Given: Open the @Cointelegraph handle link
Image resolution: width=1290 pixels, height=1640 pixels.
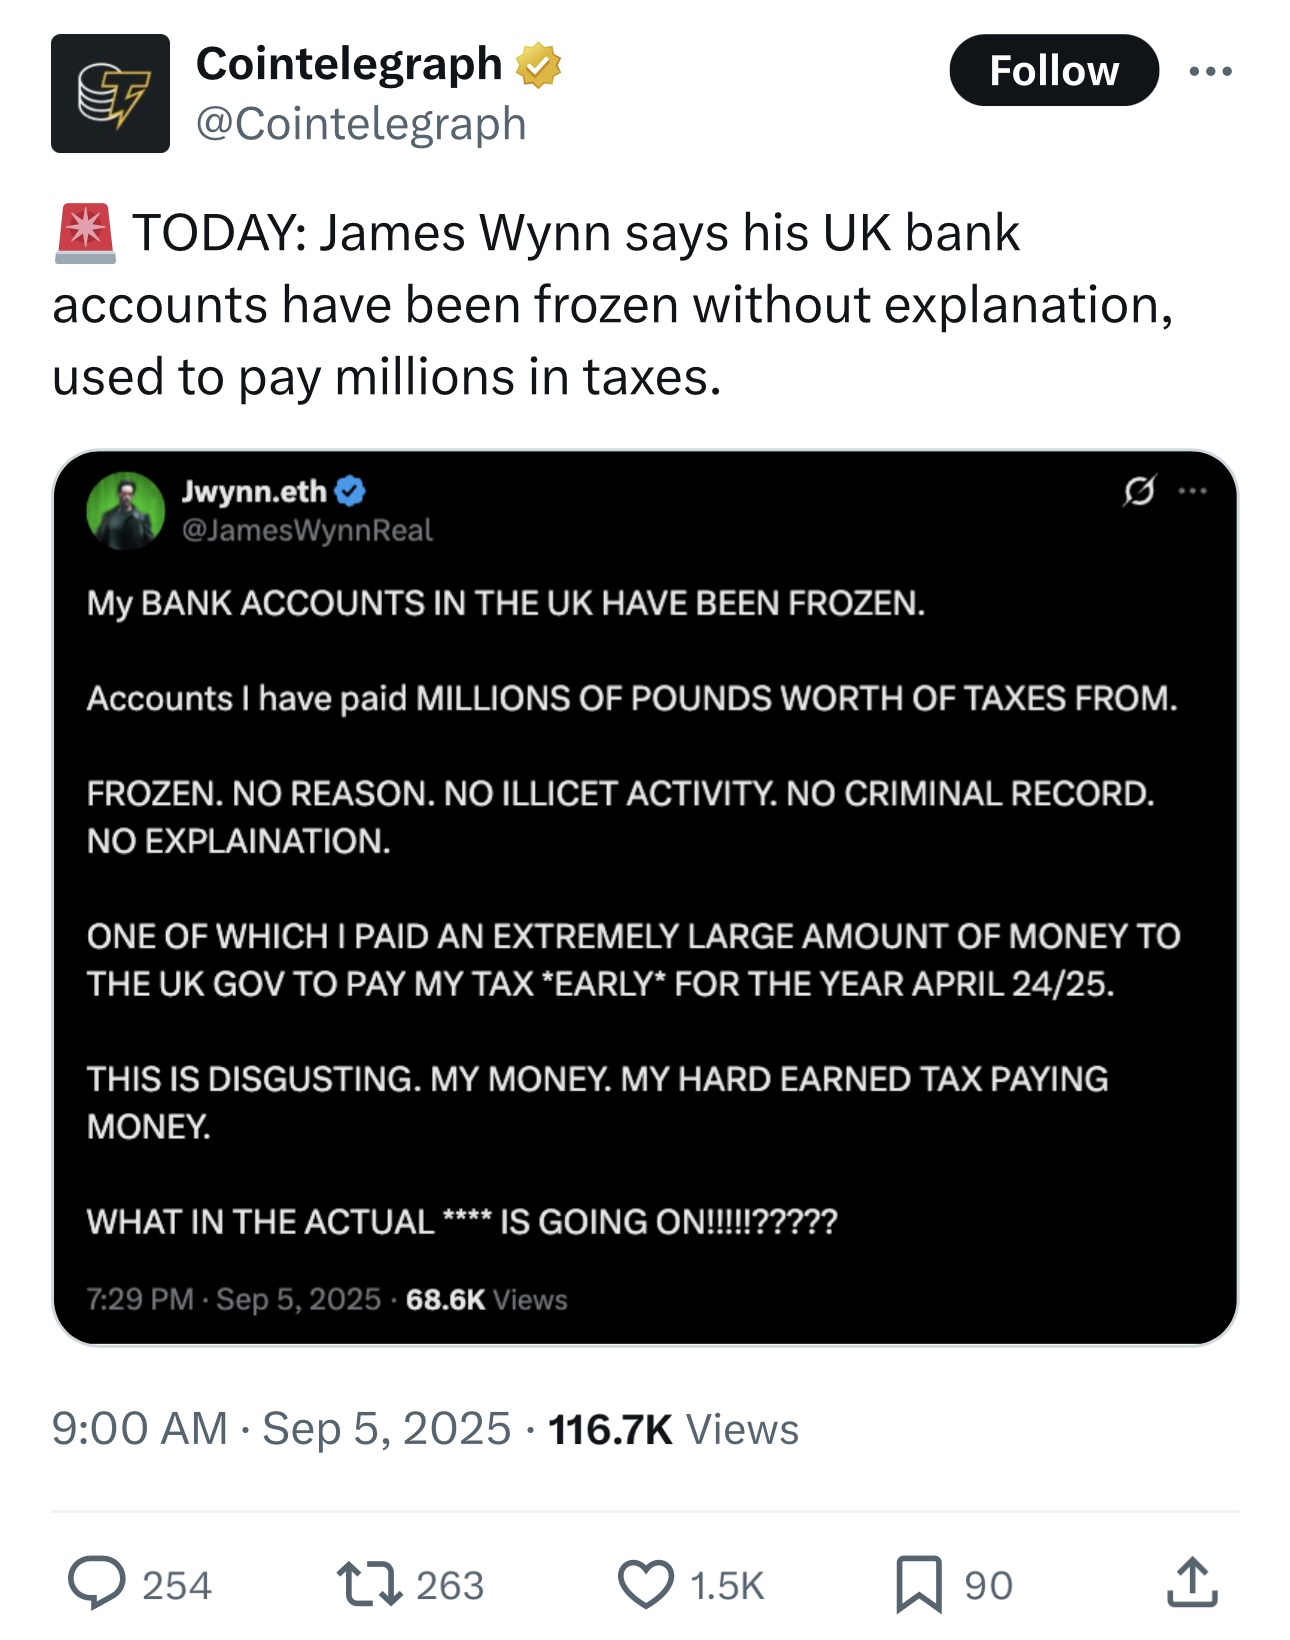Looking at the screenshot, I should tap(361, 124).
